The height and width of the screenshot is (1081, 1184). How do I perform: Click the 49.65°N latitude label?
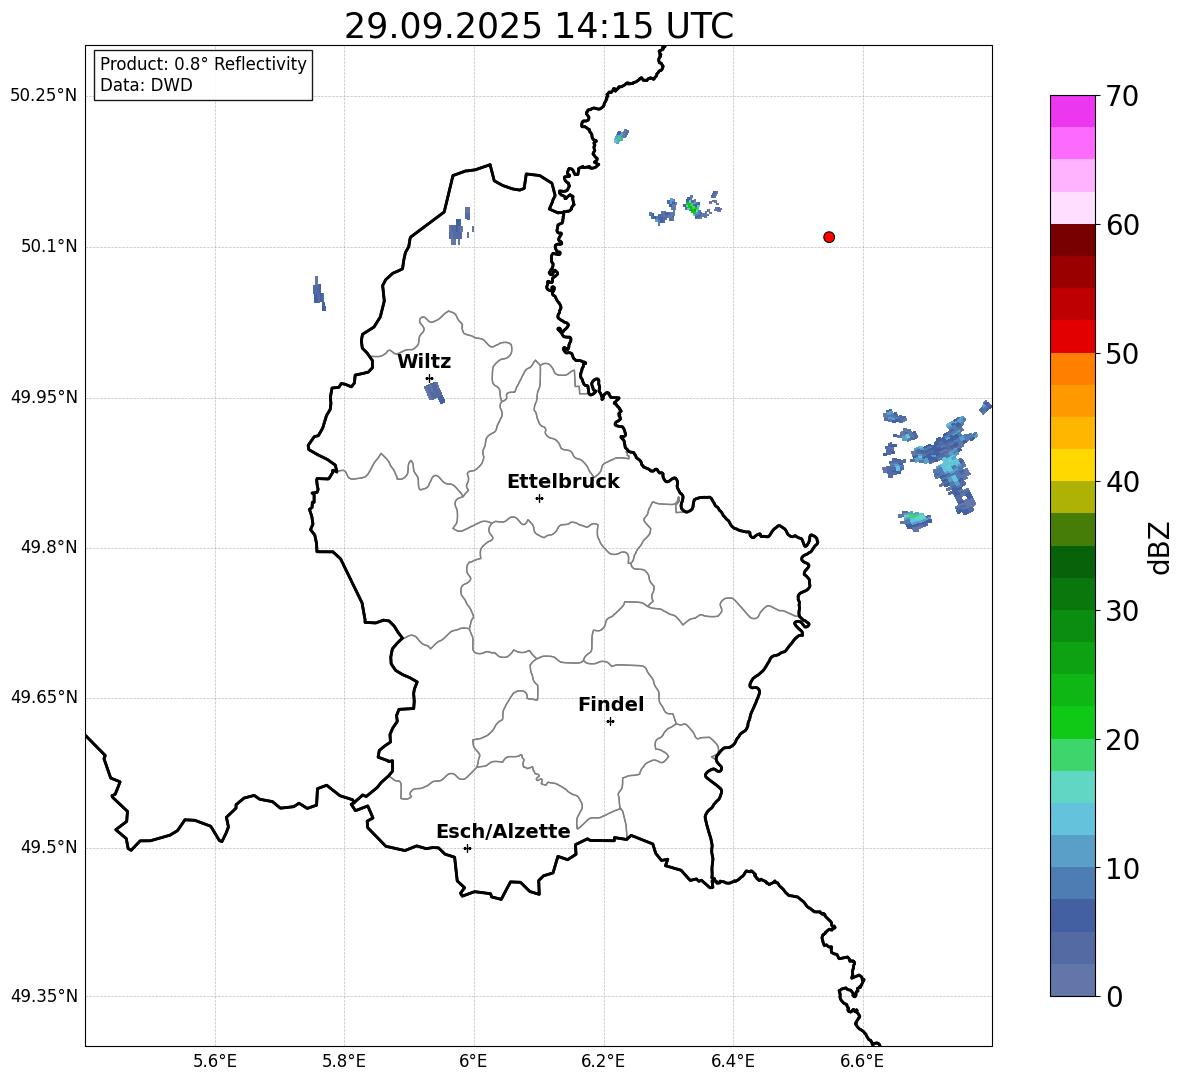pos(43,697)
